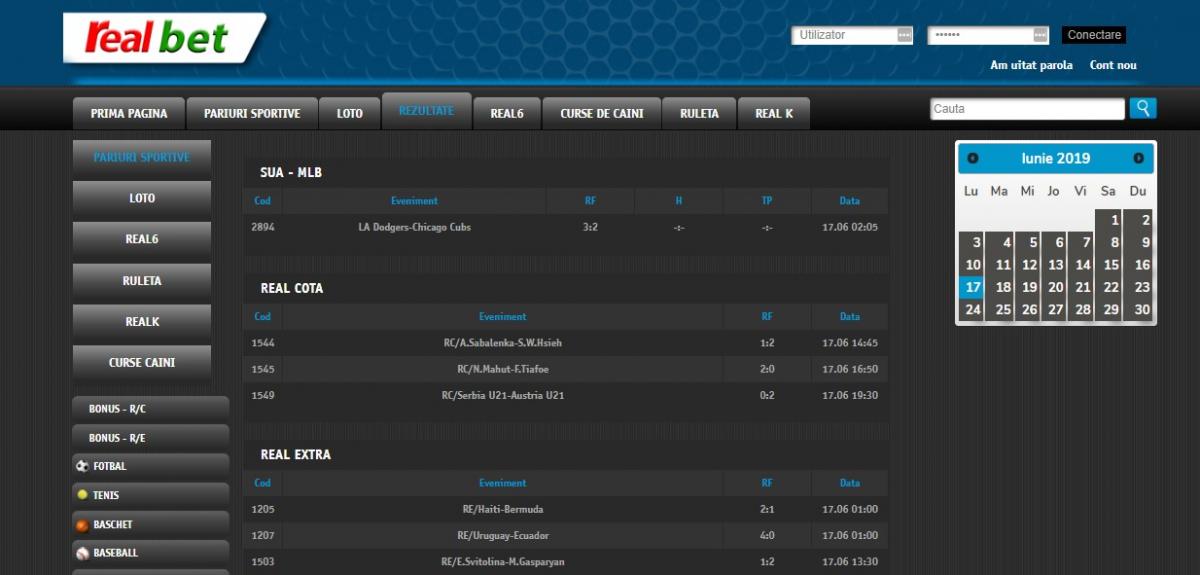Open the Curse de Caini tab
Screen dimensions: 1200x575
(x=602, y=113)
